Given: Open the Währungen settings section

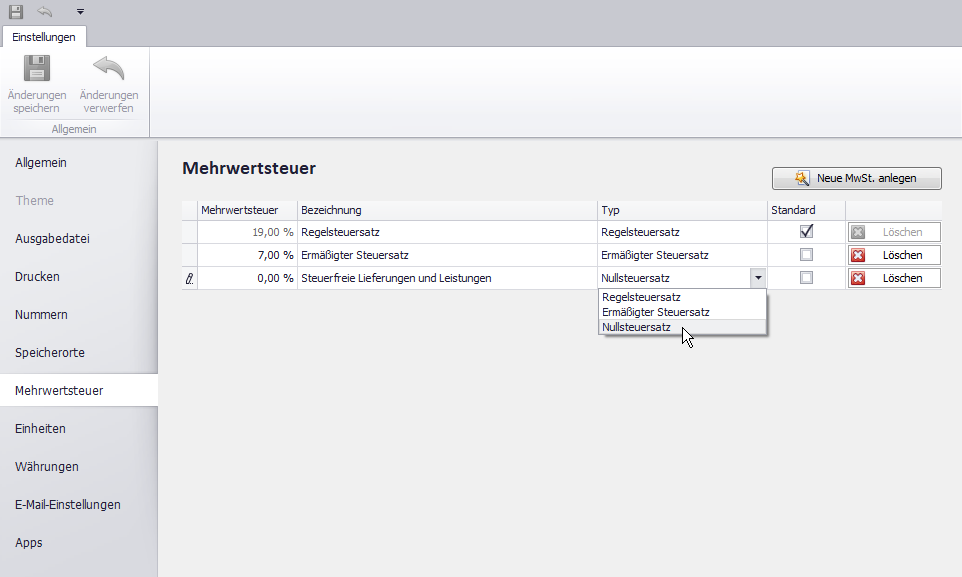Looking at the screenshot, I should click(x=79, y=467).
